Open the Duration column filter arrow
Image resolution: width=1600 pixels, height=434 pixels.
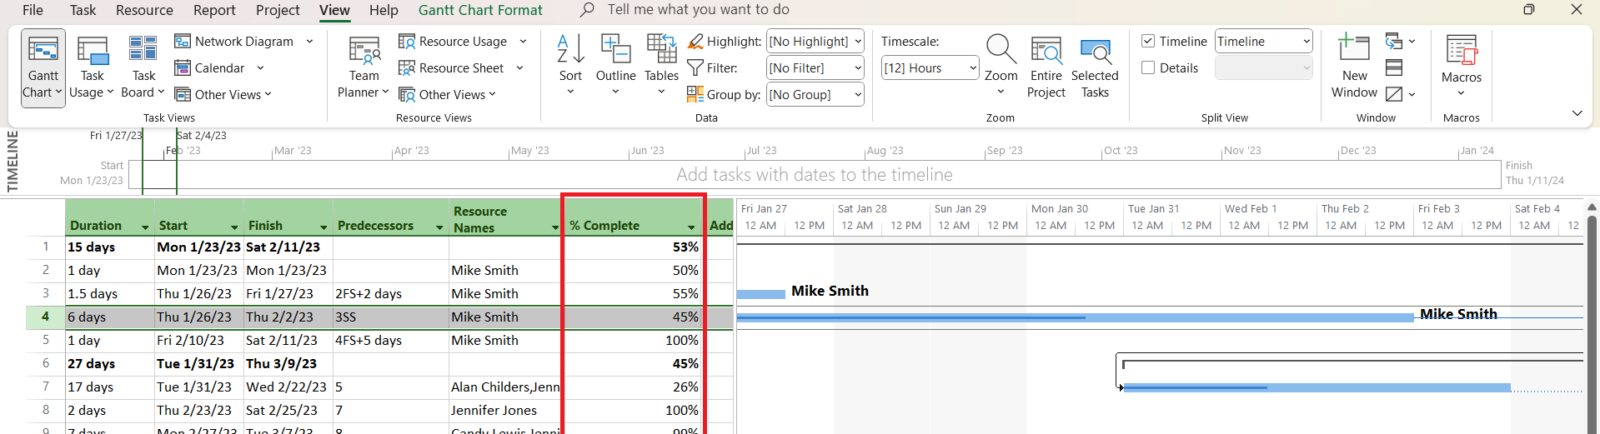coord(145,227)
